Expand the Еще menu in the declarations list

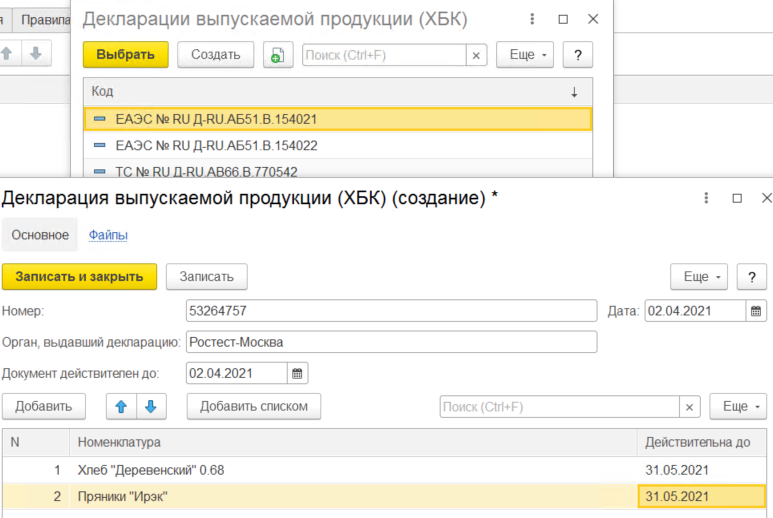(x=524, y=55)
